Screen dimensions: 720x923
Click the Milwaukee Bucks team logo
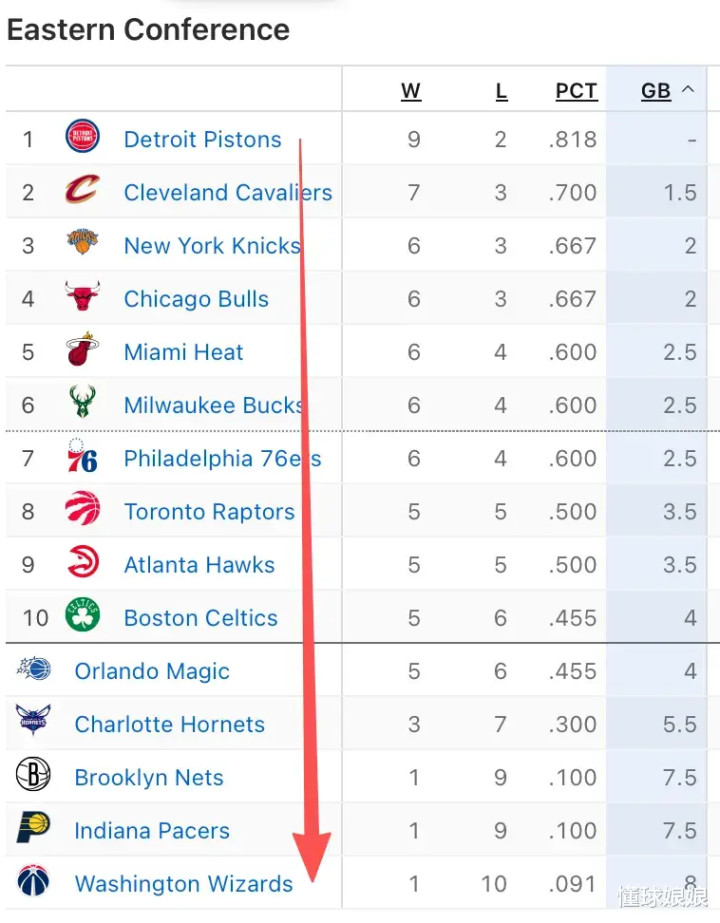coord(83,403)
